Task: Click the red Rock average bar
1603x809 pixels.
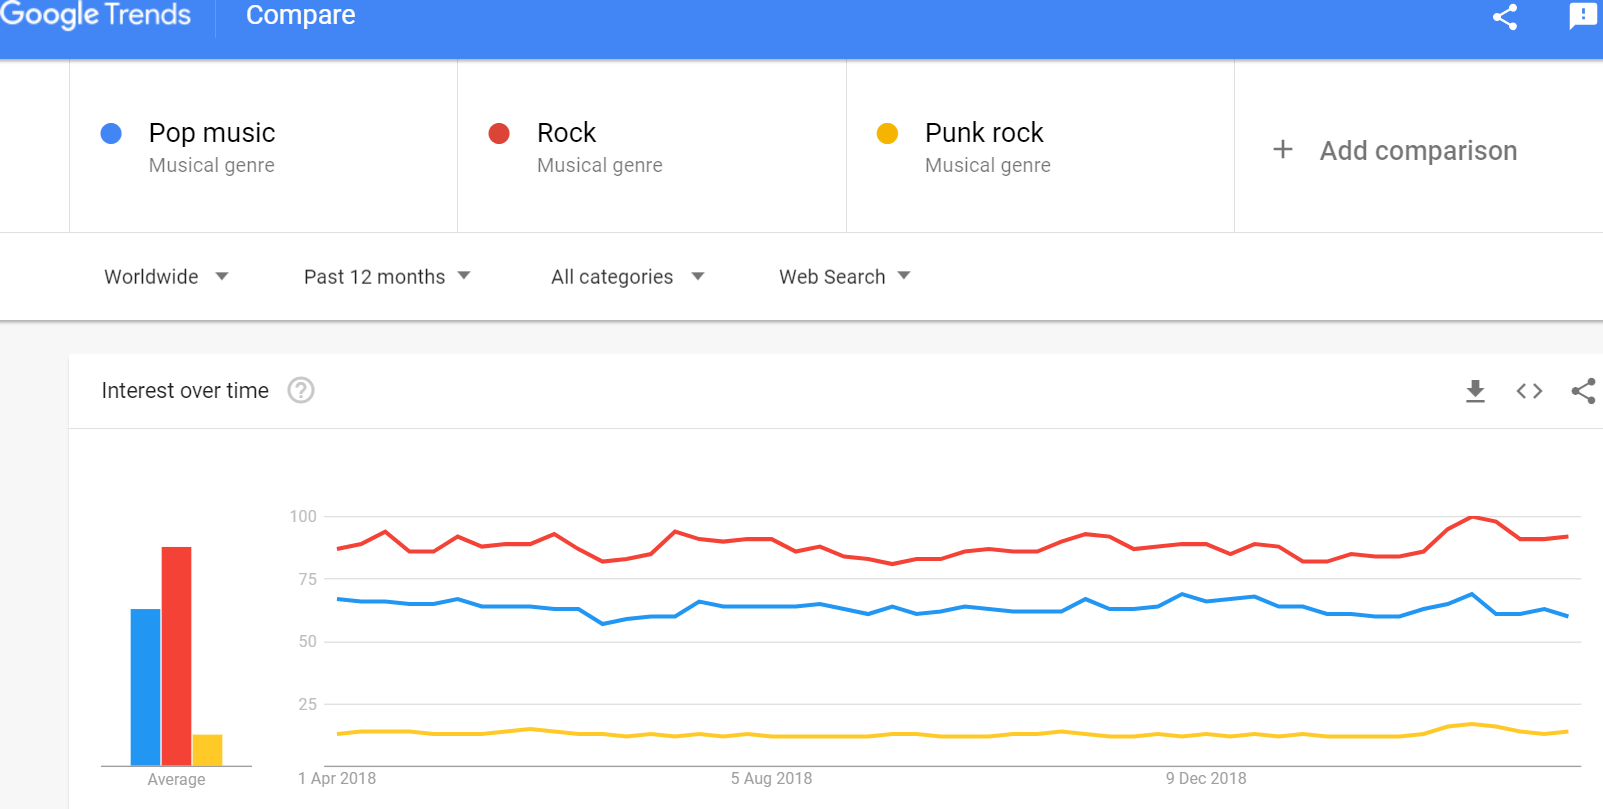Action: [x=176, y=655]
